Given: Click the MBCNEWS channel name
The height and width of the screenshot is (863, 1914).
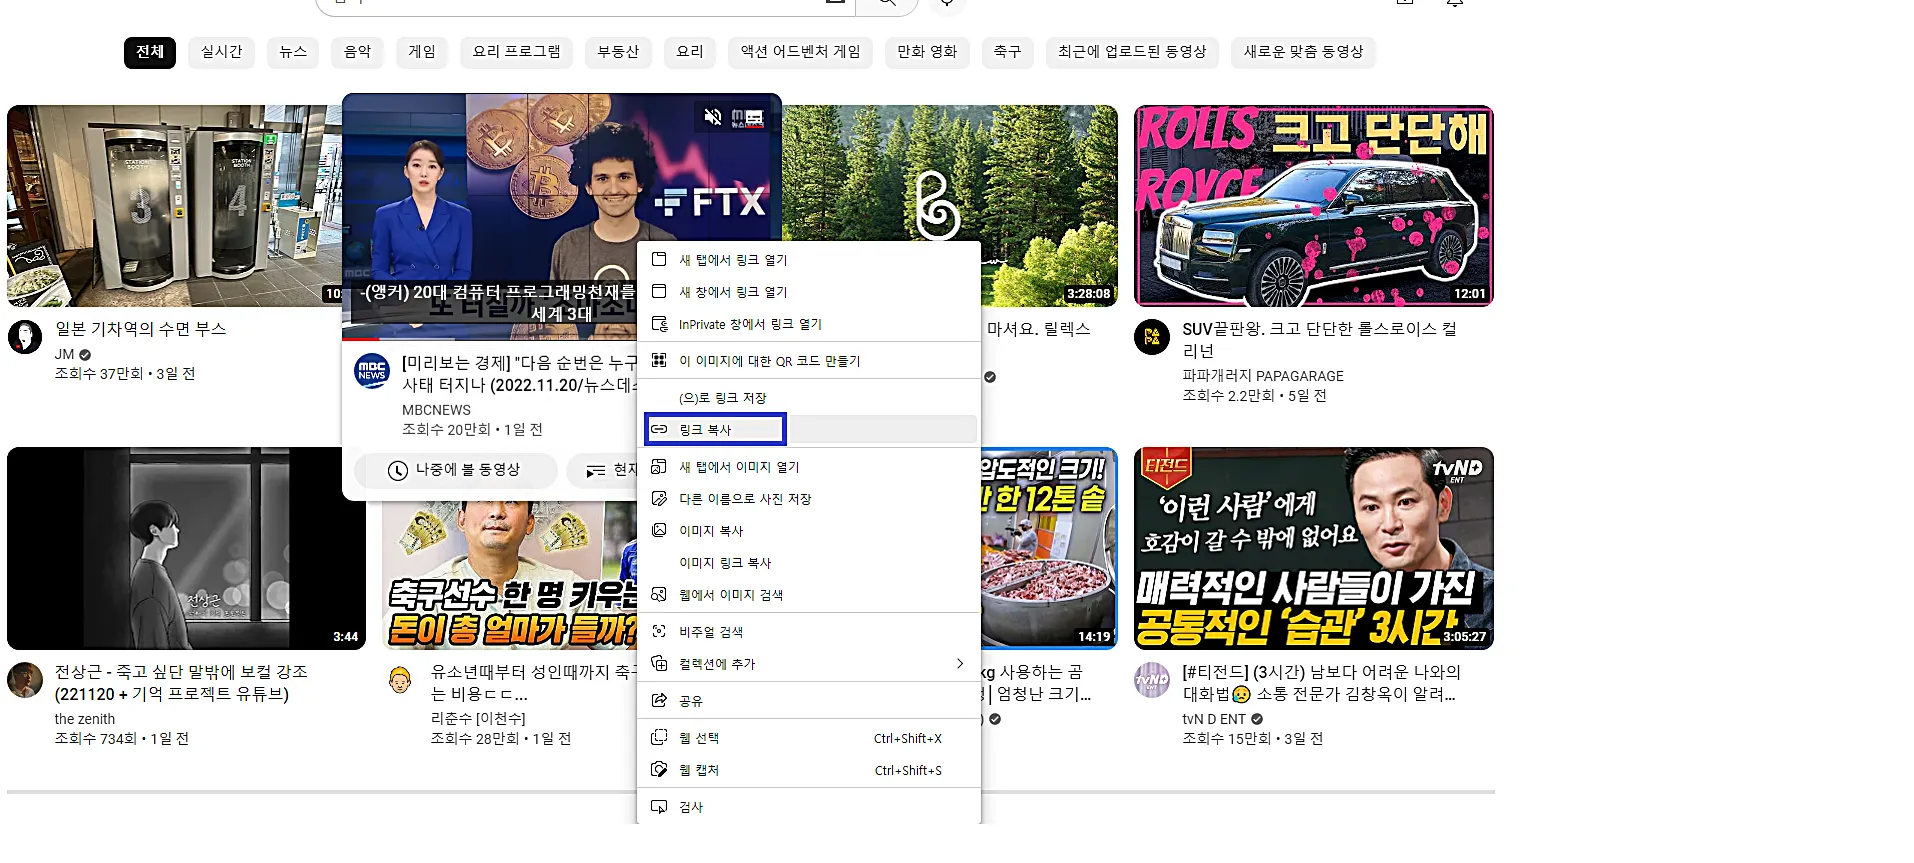Looking at the screenshot, I should pos(436,410).
